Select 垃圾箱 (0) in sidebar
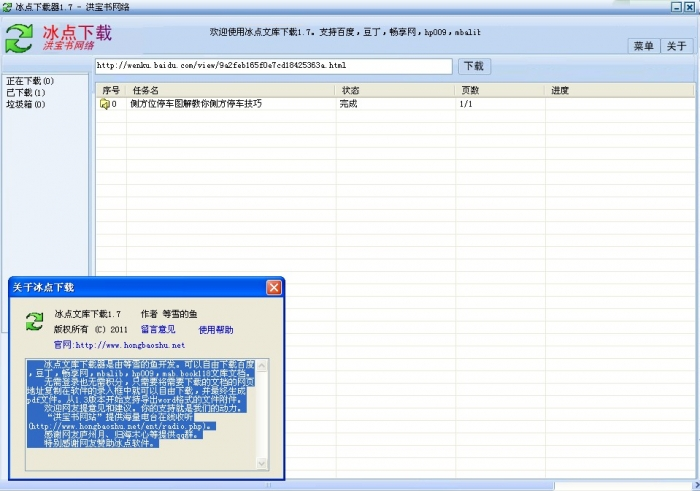The height and width of the screenshot is (491, 700). tap(25, 104)
